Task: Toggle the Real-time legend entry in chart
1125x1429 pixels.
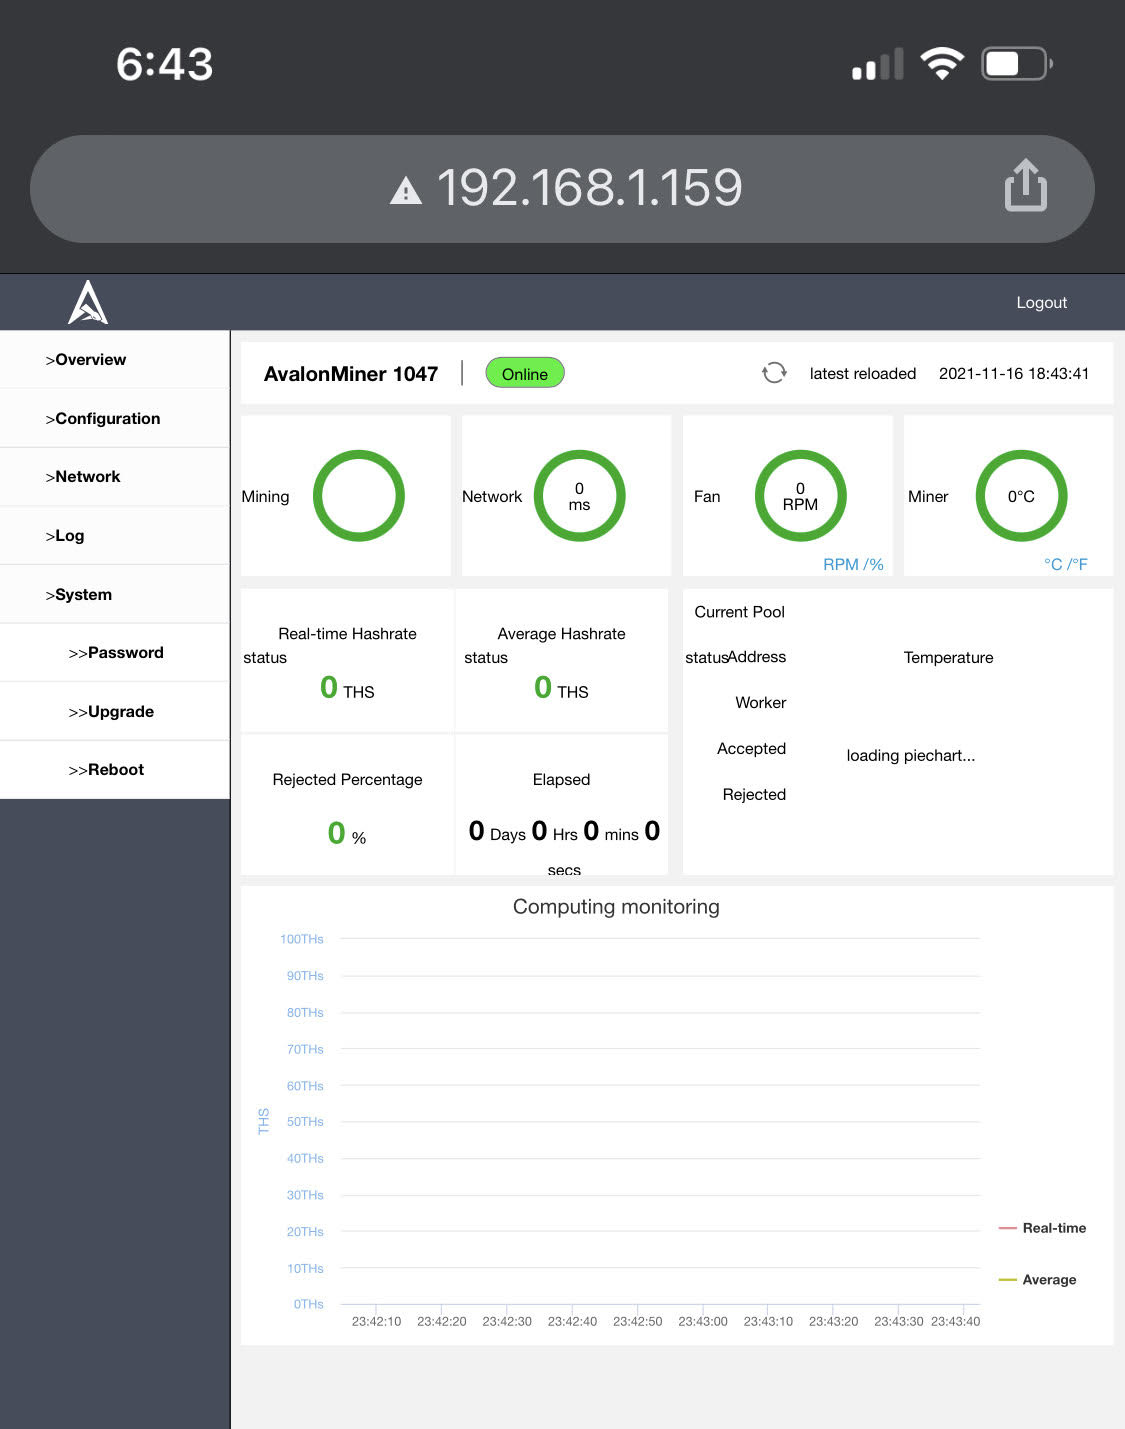Action: point(1042,1228)
